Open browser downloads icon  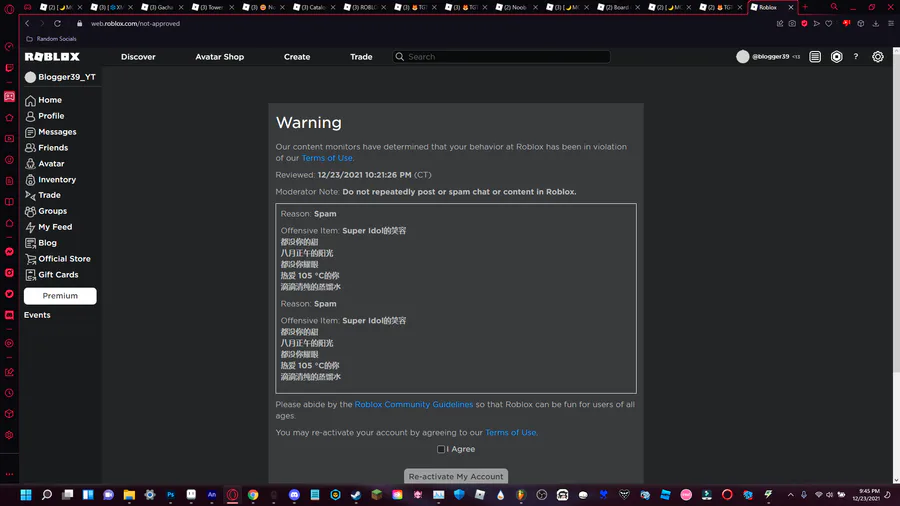tap(876, 24)
